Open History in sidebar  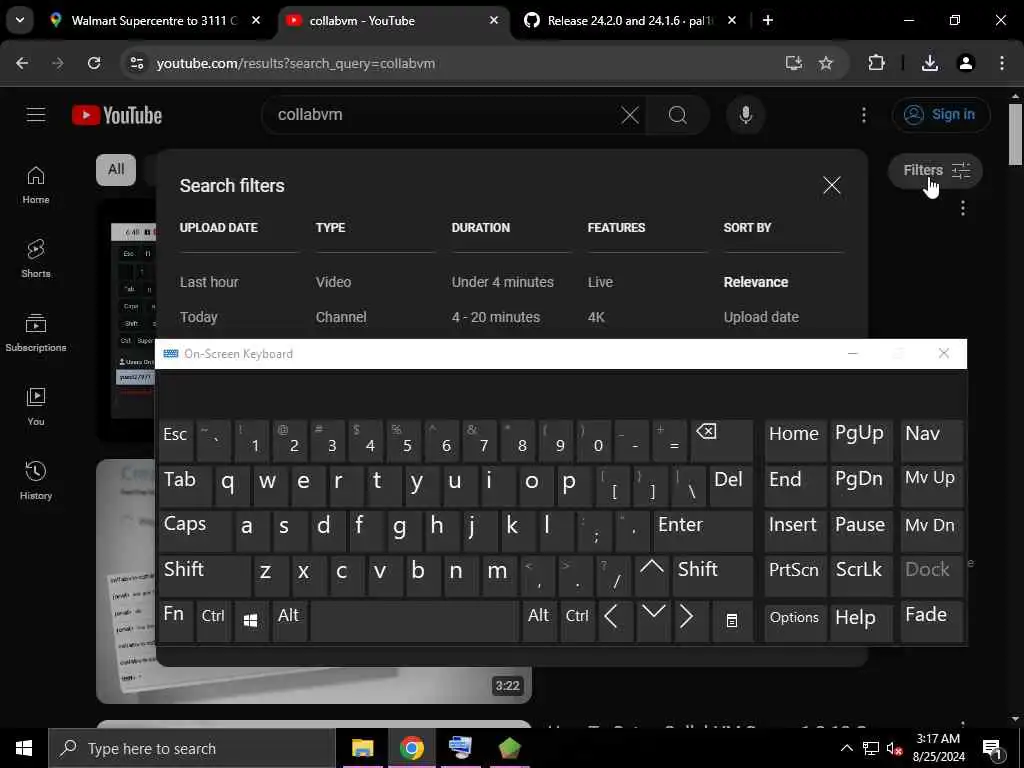pyautogui.click(x=36, y=480)
